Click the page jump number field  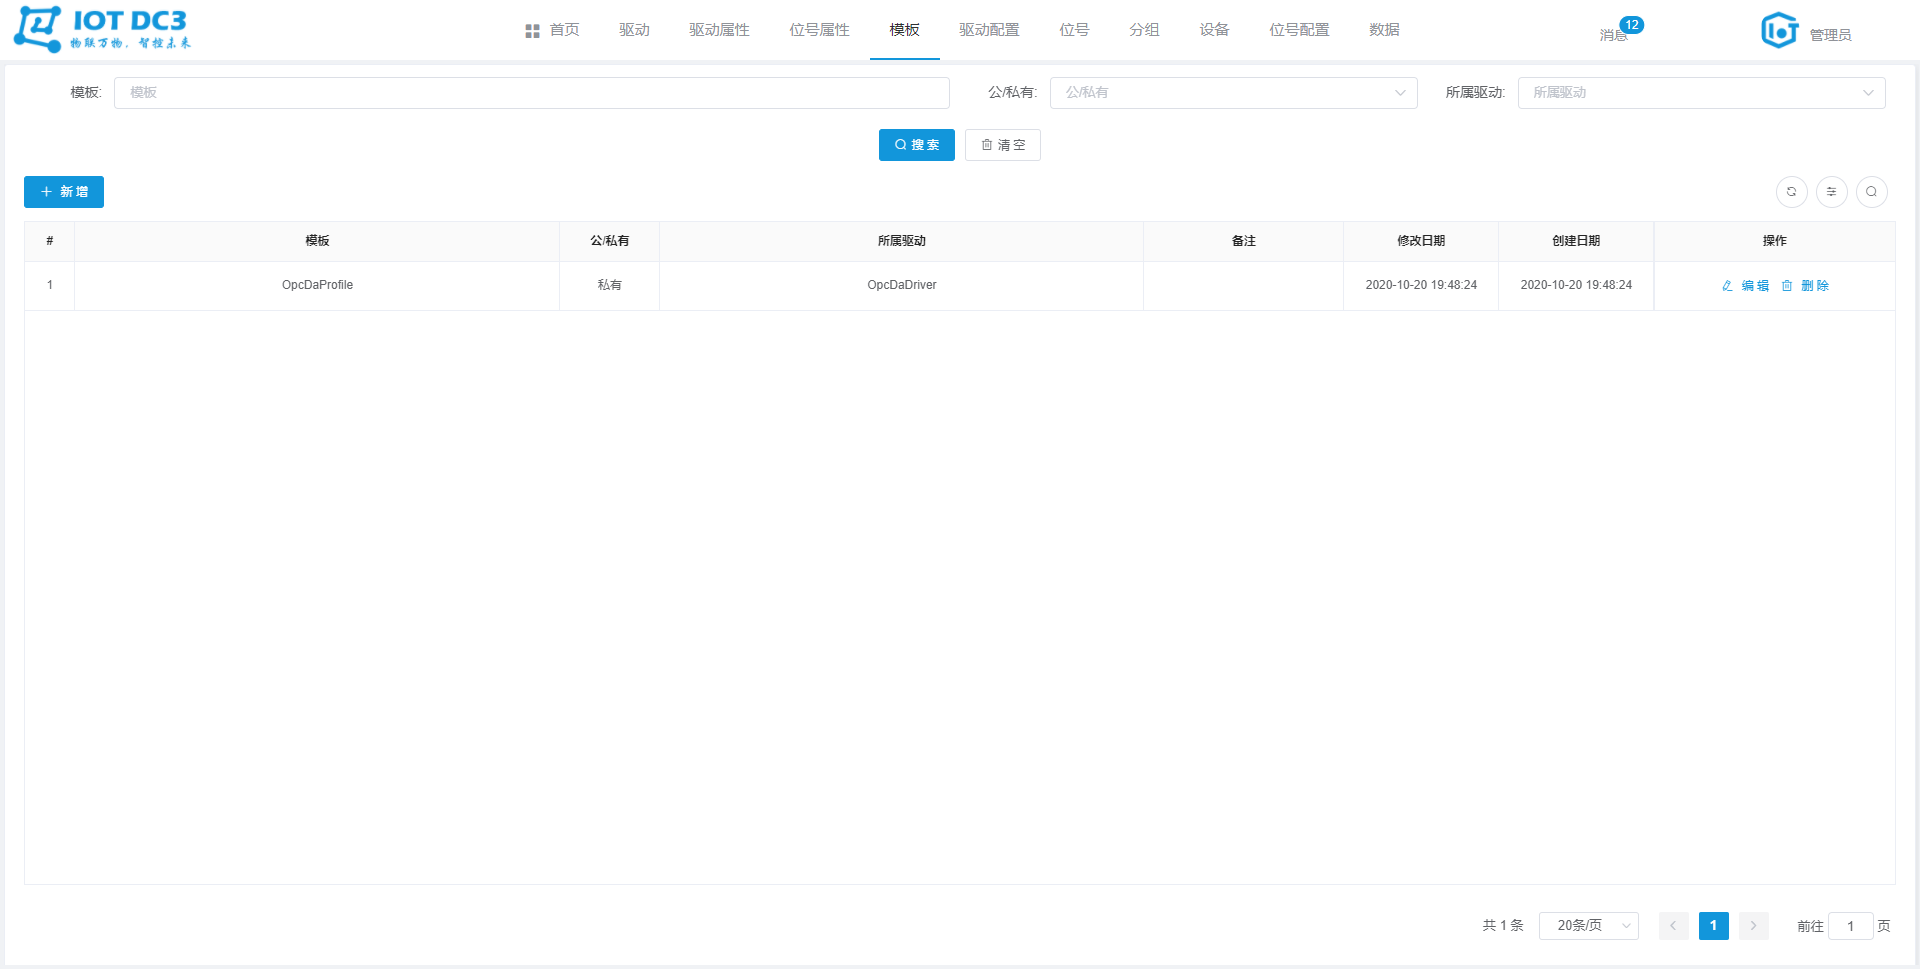click(x=1850, y=926)
